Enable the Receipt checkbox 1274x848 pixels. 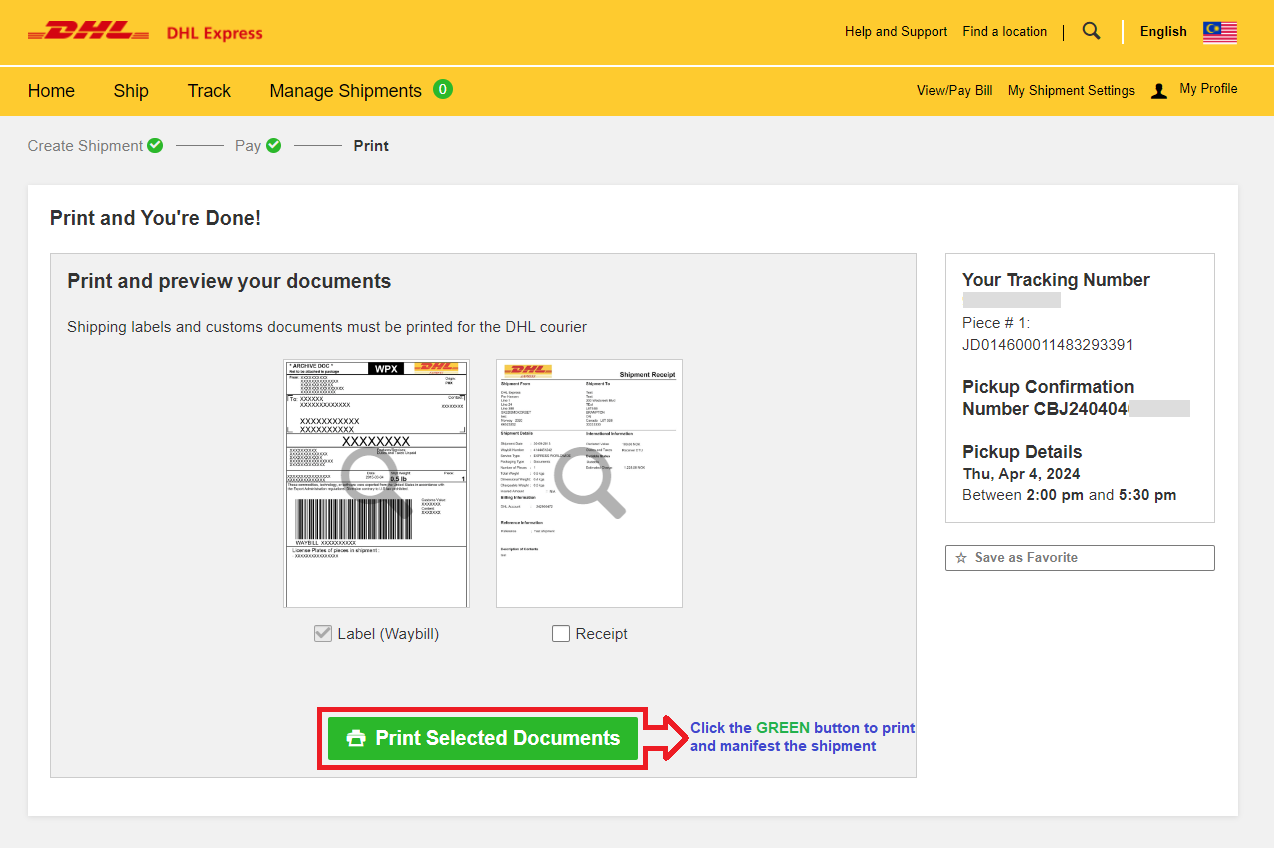click(x=561, y=633)
